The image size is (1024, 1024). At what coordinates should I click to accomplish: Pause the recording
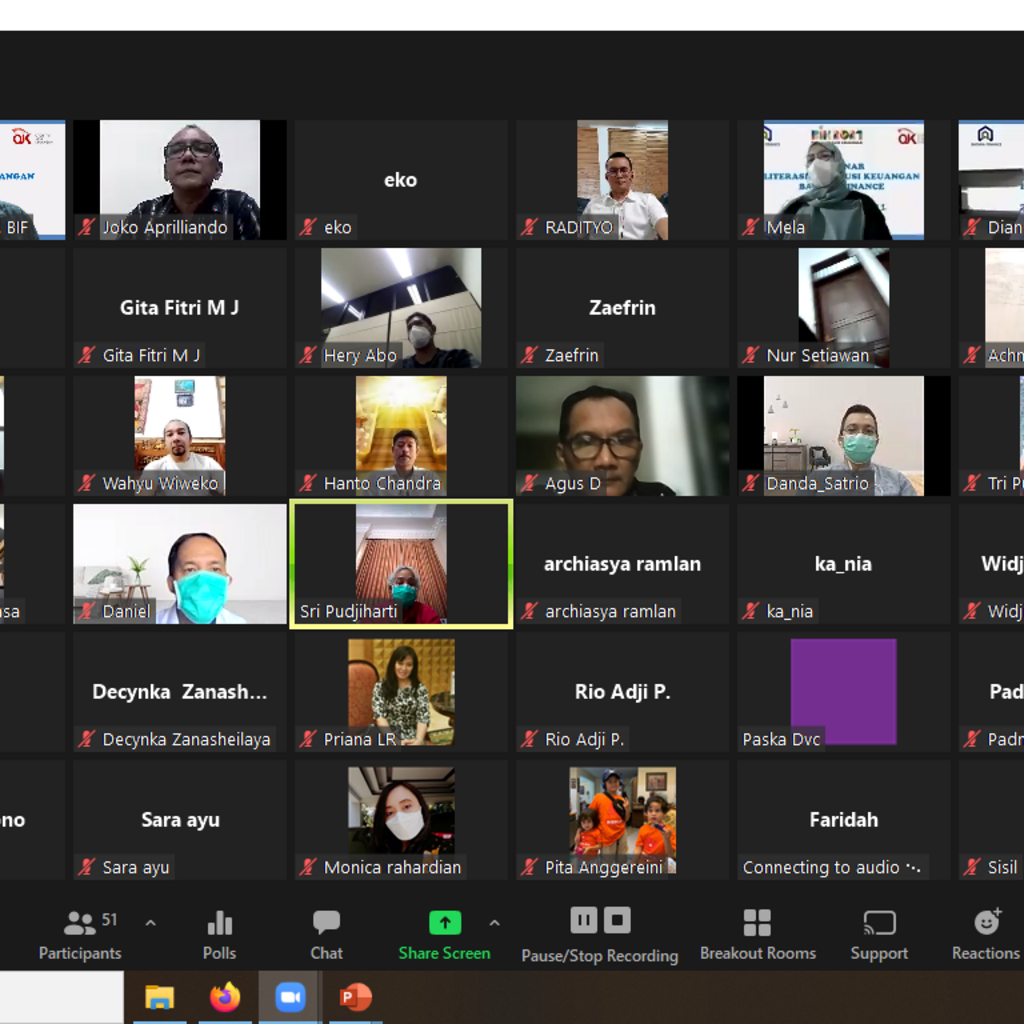tap(583, 920)
